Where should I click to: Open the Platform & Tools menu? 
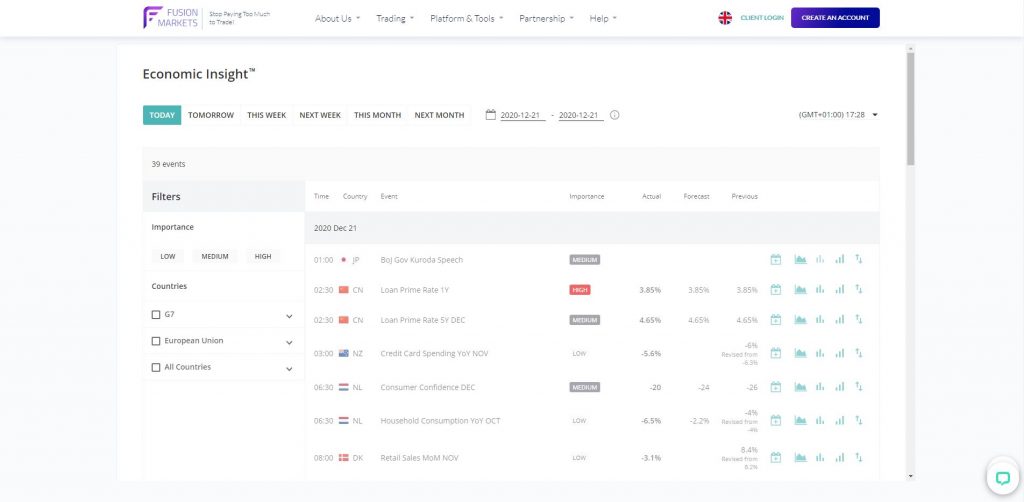466,18
